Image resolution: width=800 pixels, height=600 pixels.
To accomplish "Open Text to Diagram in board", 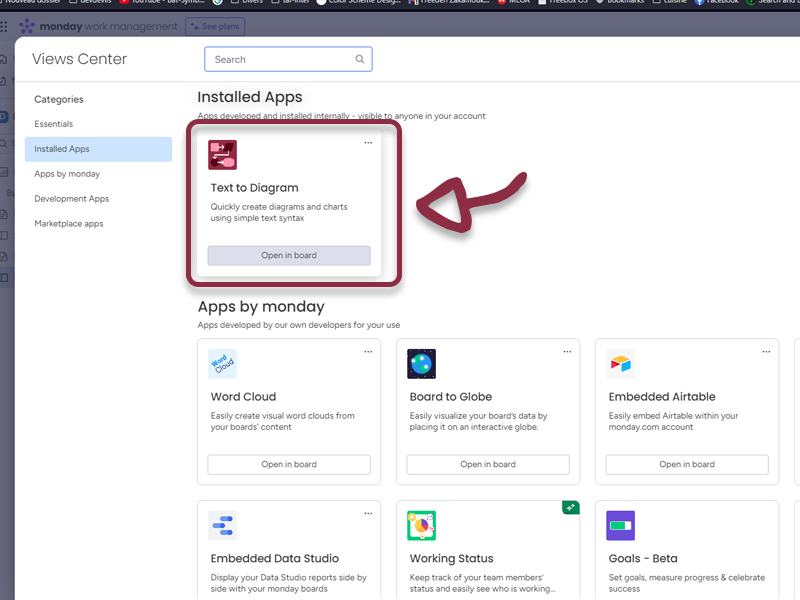I will point(289,256).
